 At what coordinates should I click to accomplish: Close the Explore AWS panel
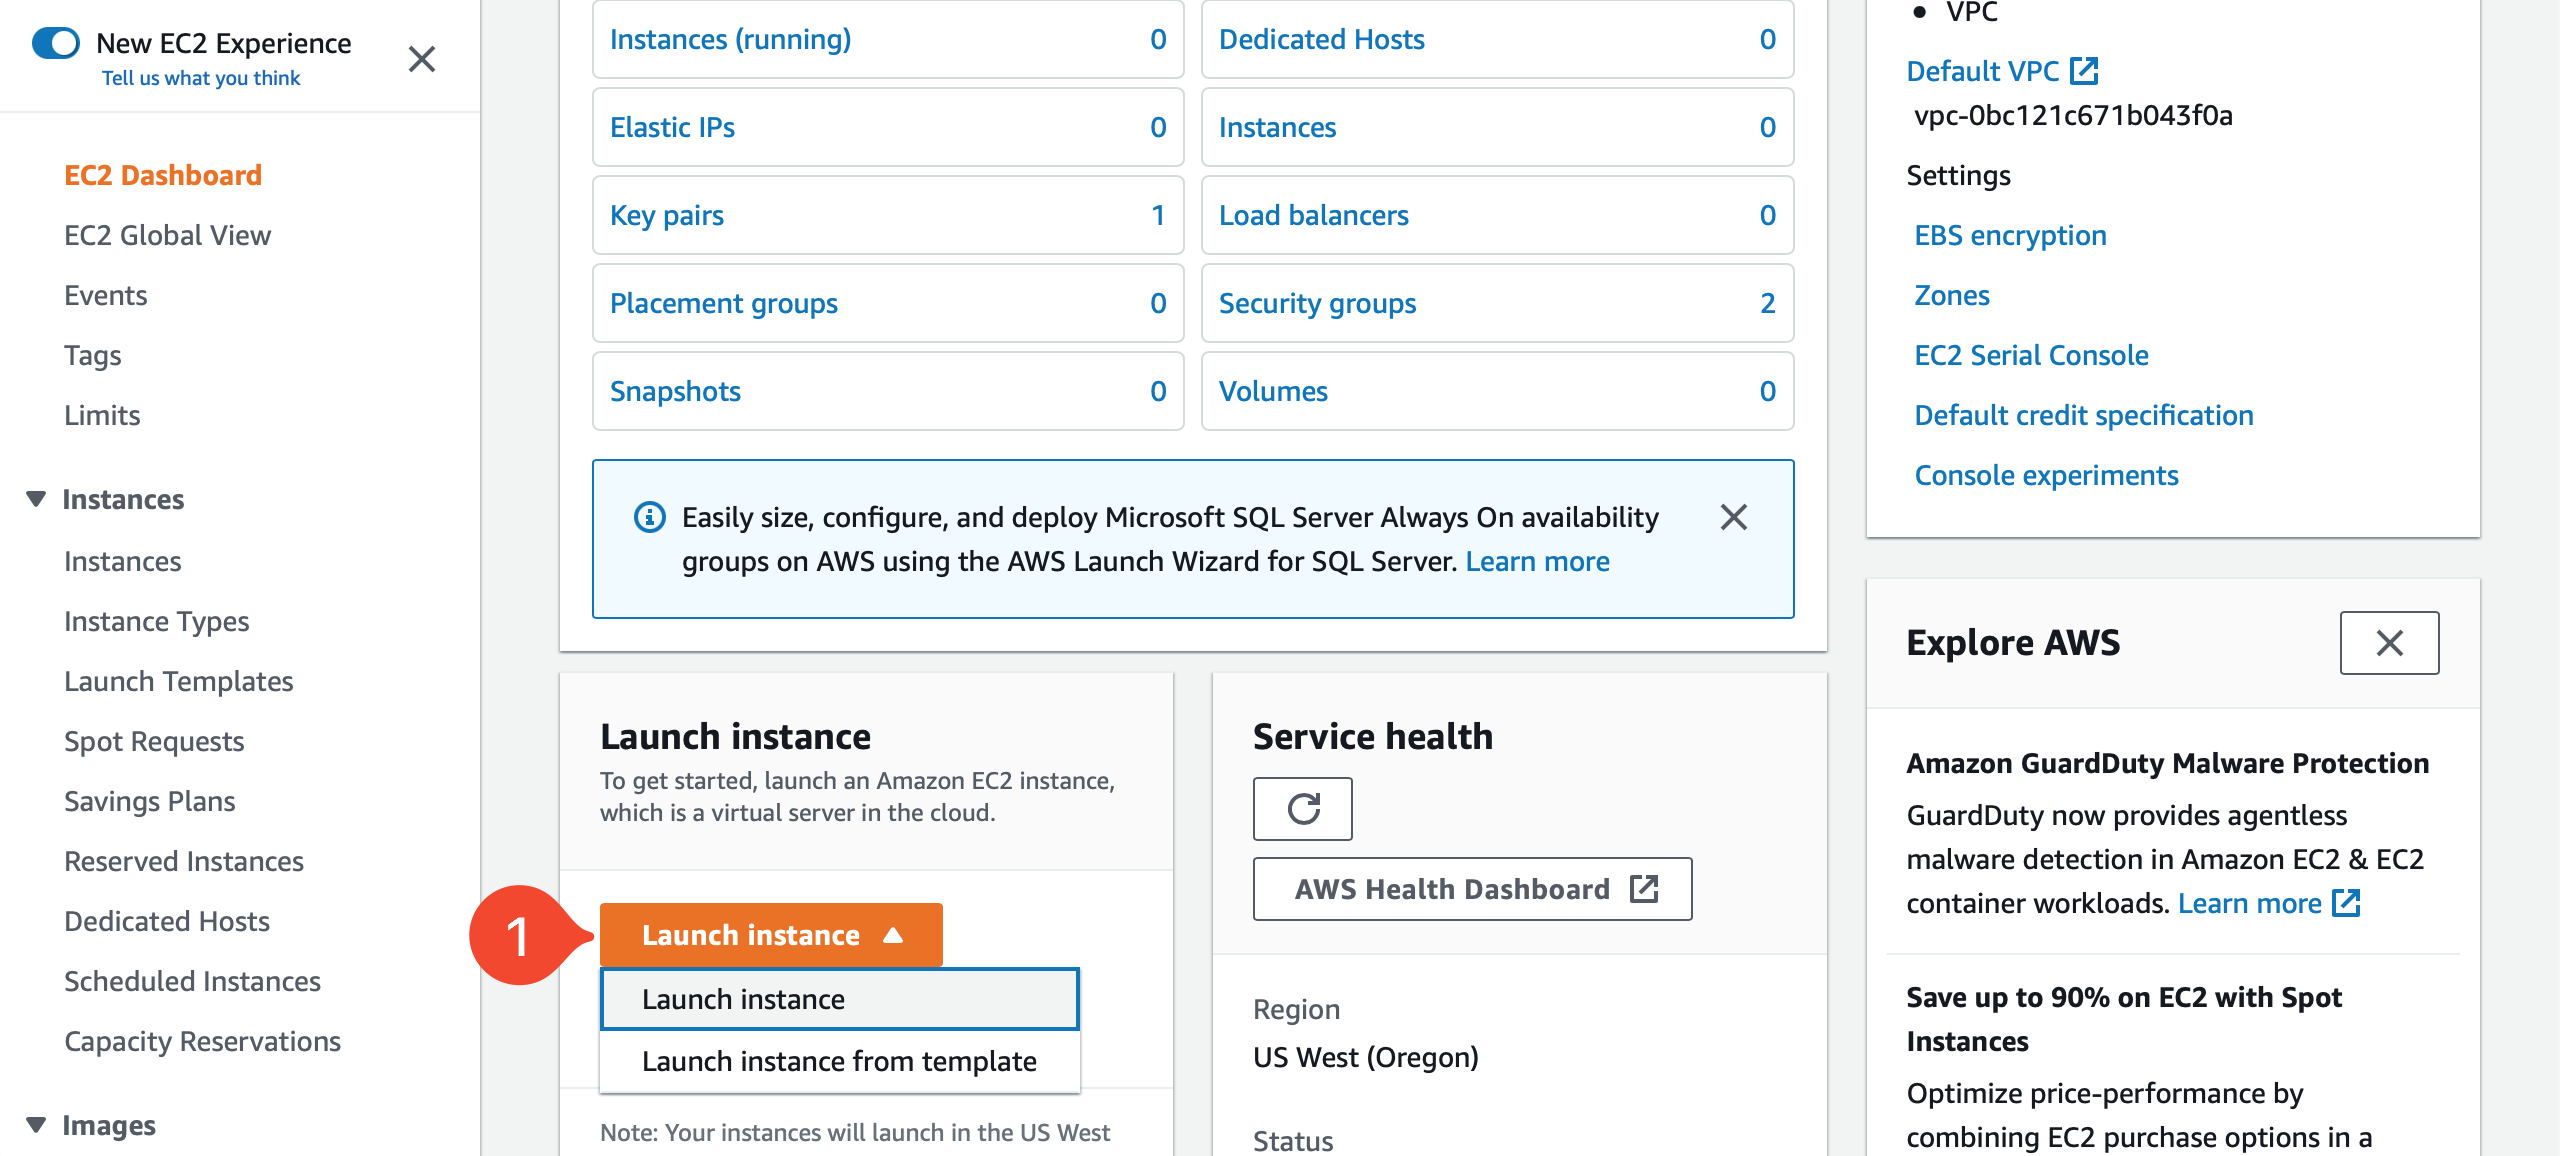(x=2388, y=643)
